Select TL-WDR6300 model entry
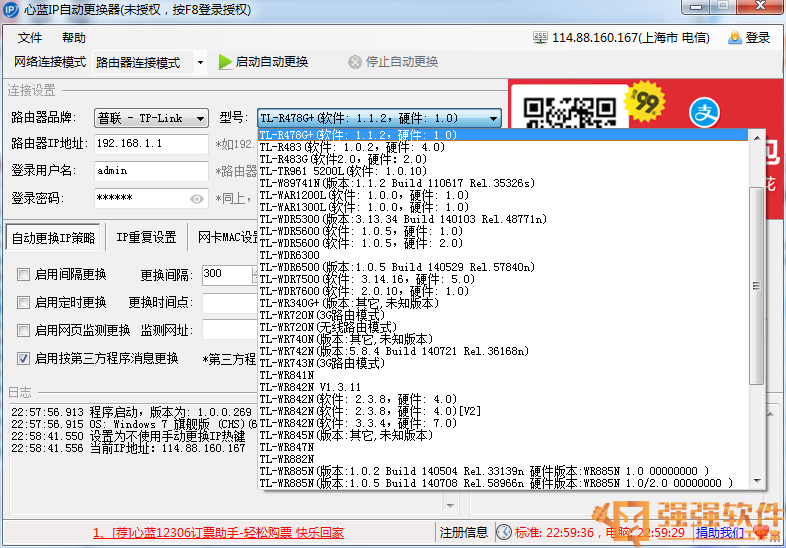This screenshot has width=786, height=548. [x=503, y=255]
